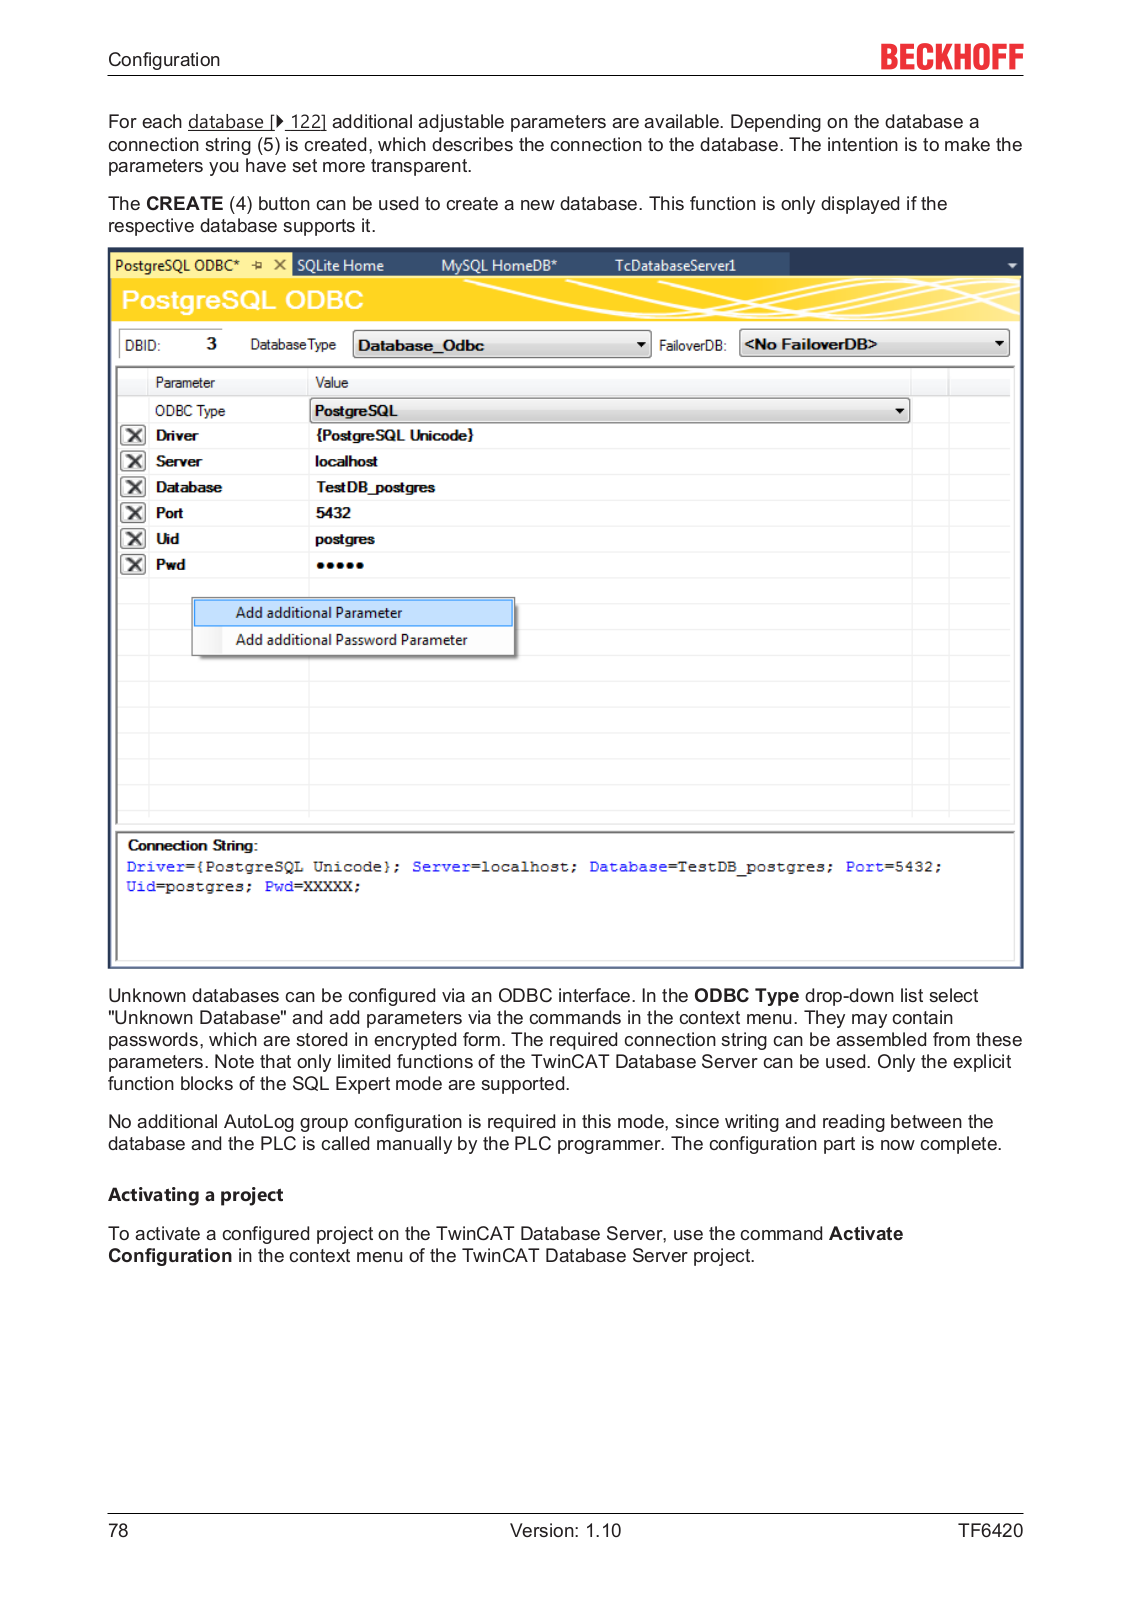Delete the Server parameter row
This screenshot has height=1600, width=1132.
coord(133,461)
